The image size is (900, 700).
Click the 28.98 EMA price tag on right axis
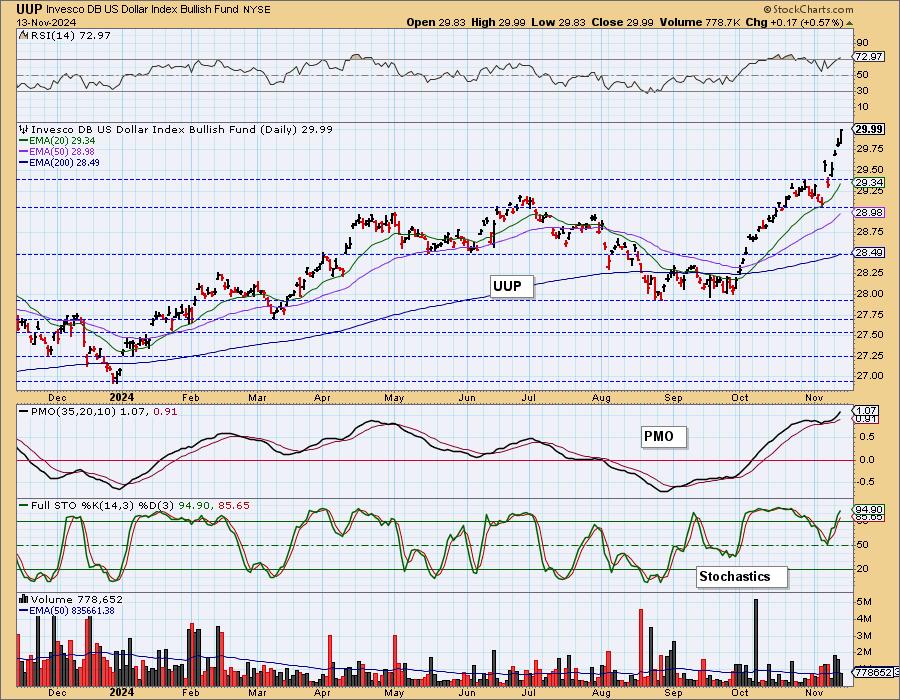pos(869,212)
